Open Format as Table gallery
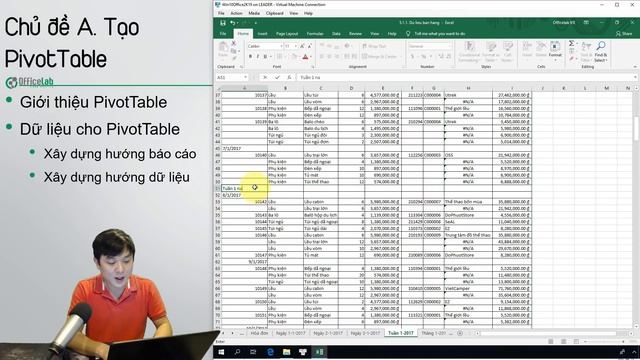Screen dimensions: 640x360 coord(491,51)
